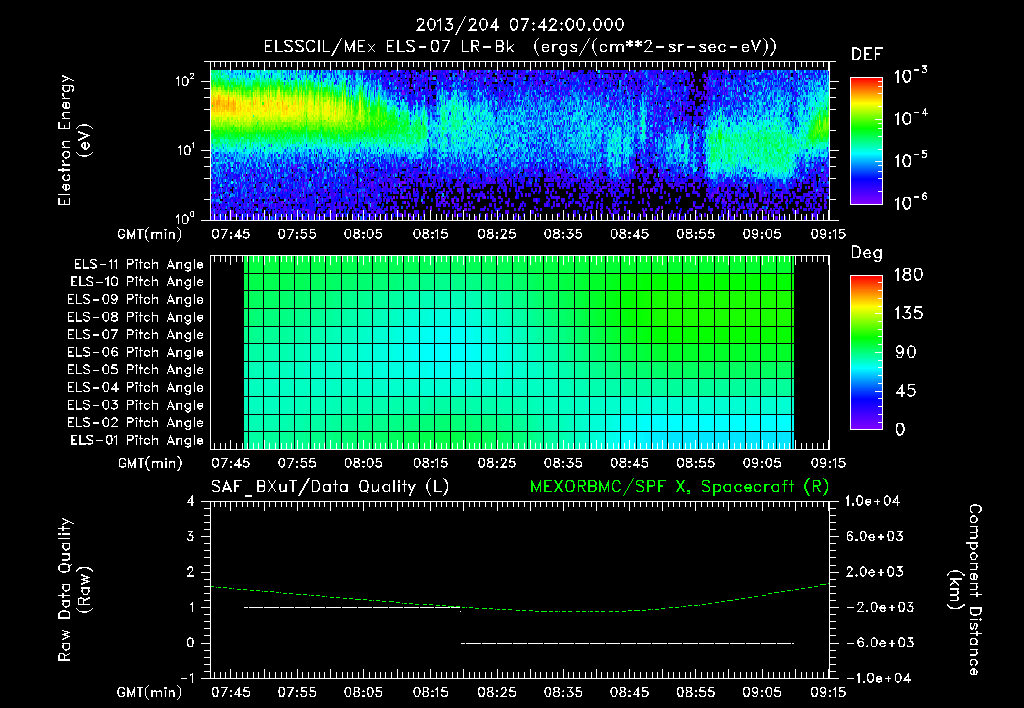1024x708 pixels.
Task: Click the 08:05 tick label under spectrogram
Action: click(x=364, y=234)
